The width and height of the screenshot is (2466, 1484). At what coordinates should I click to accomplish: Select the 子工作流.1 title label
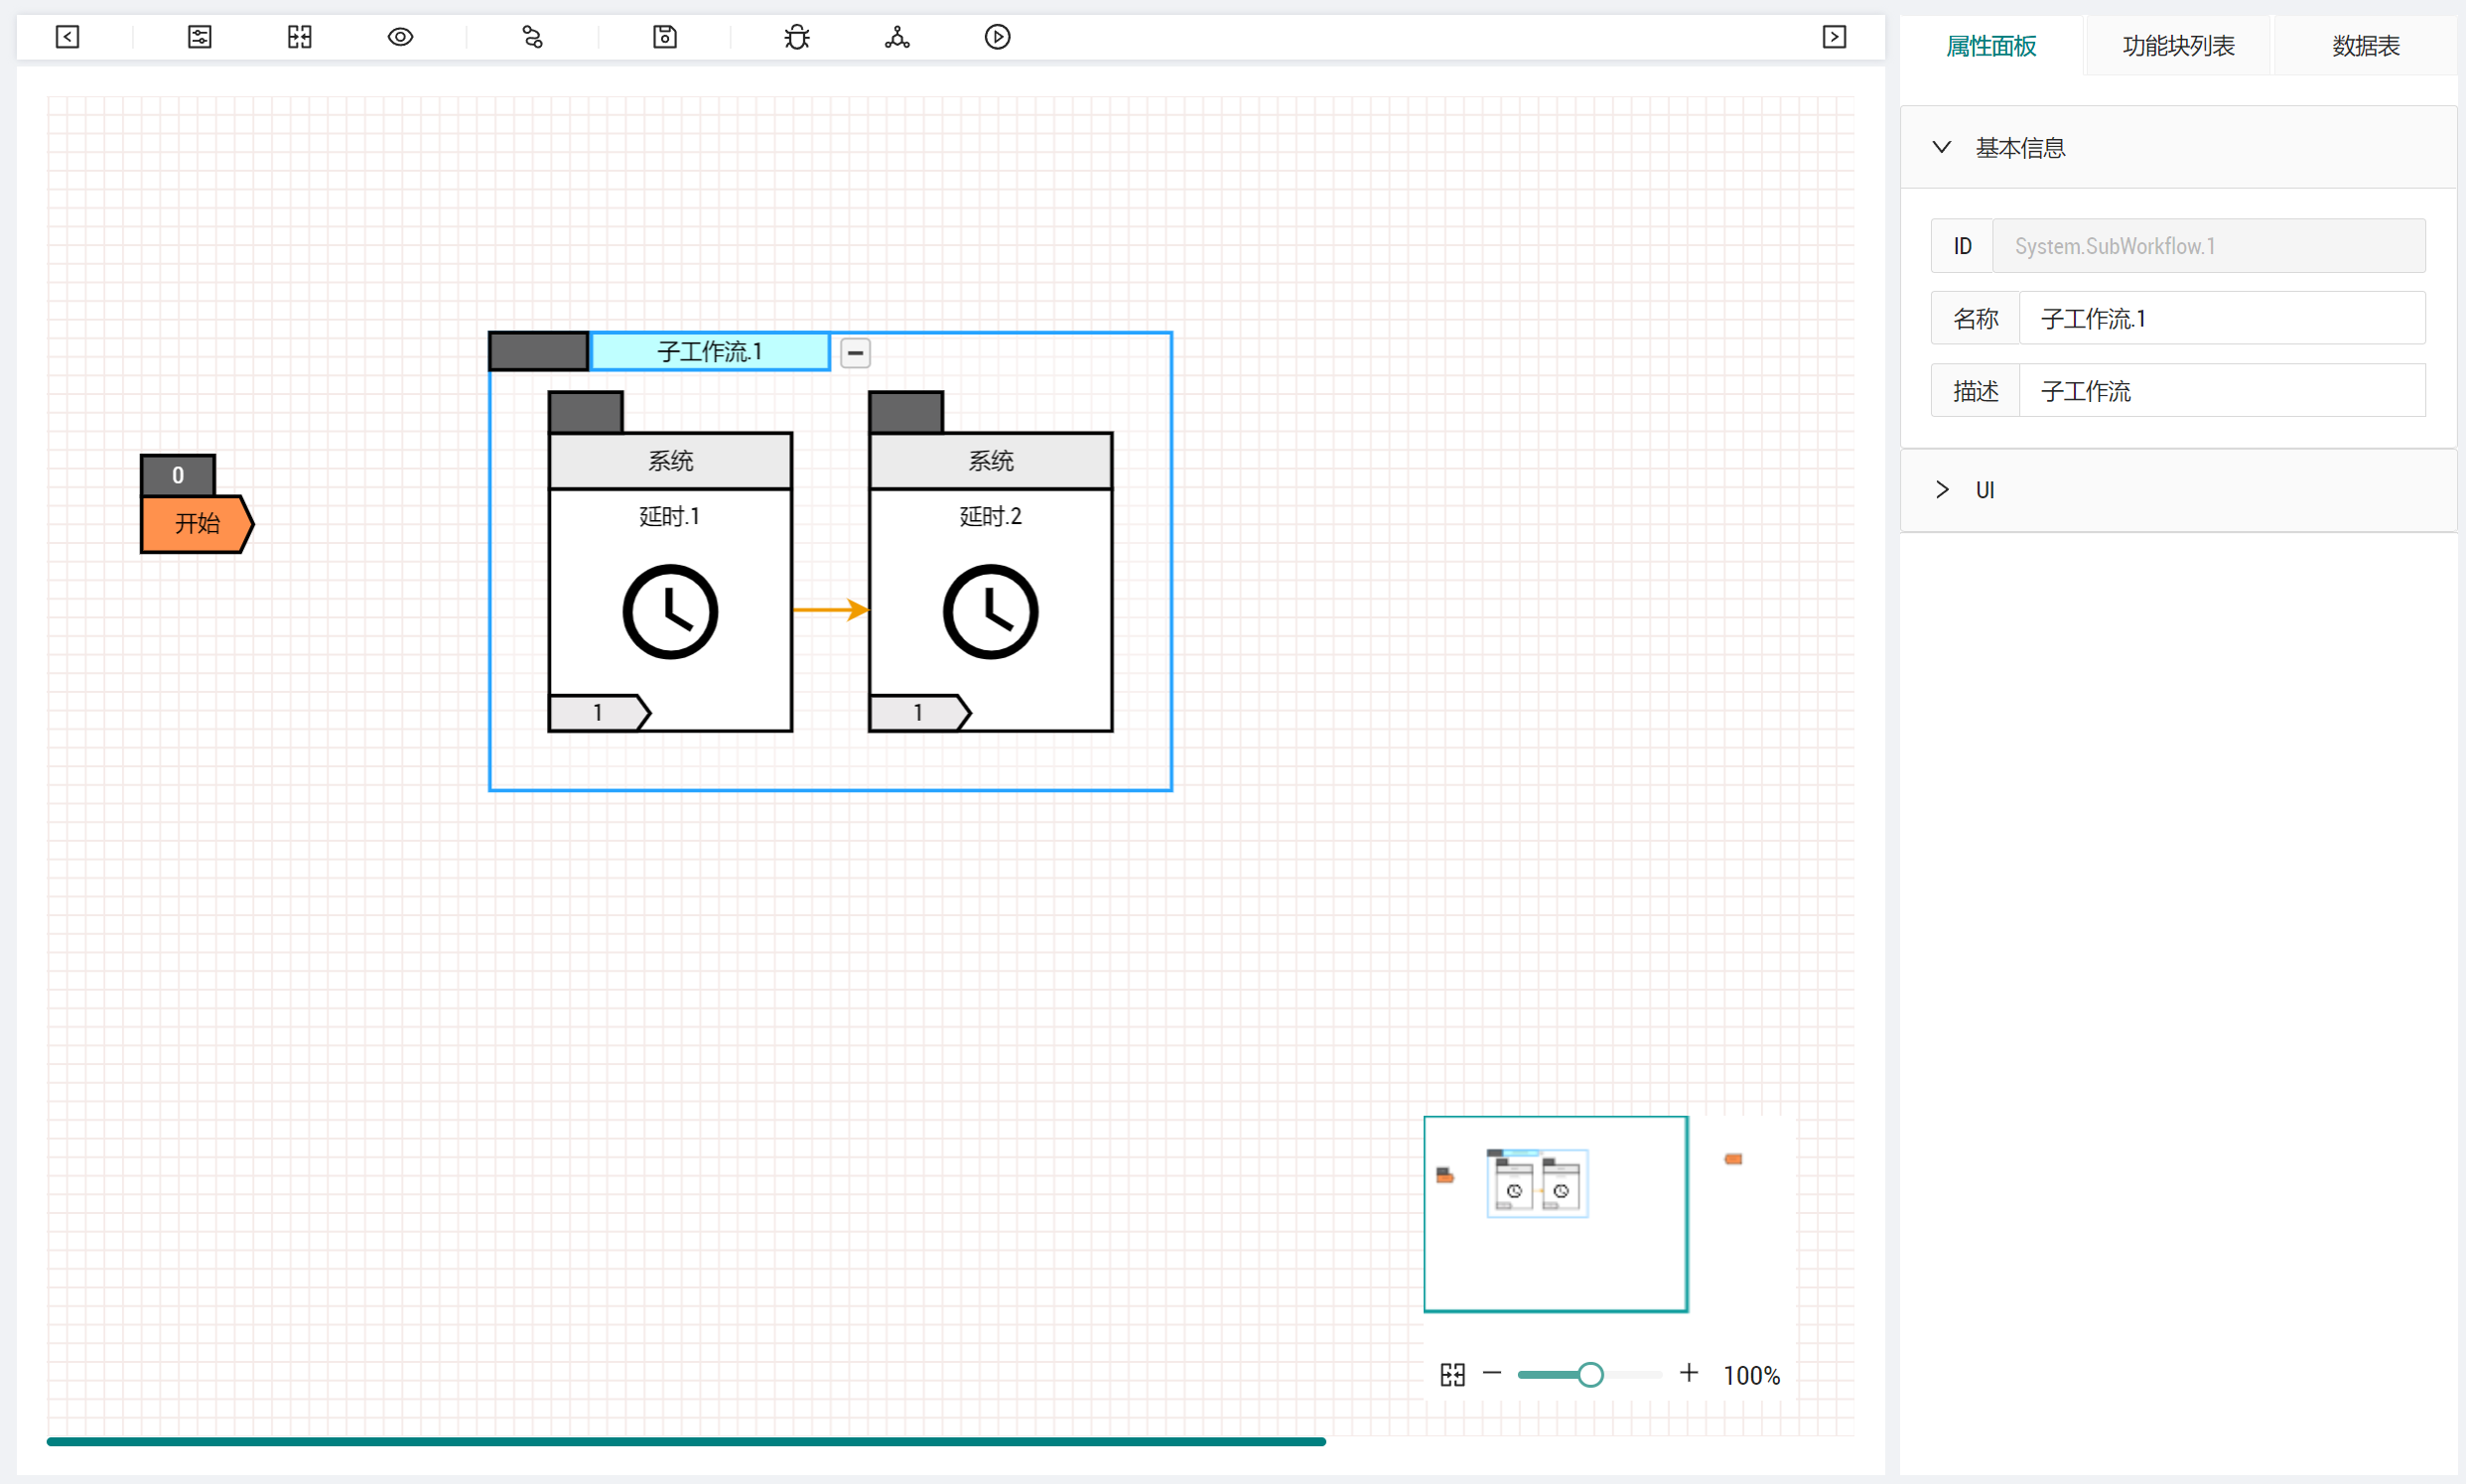[710, 352]
